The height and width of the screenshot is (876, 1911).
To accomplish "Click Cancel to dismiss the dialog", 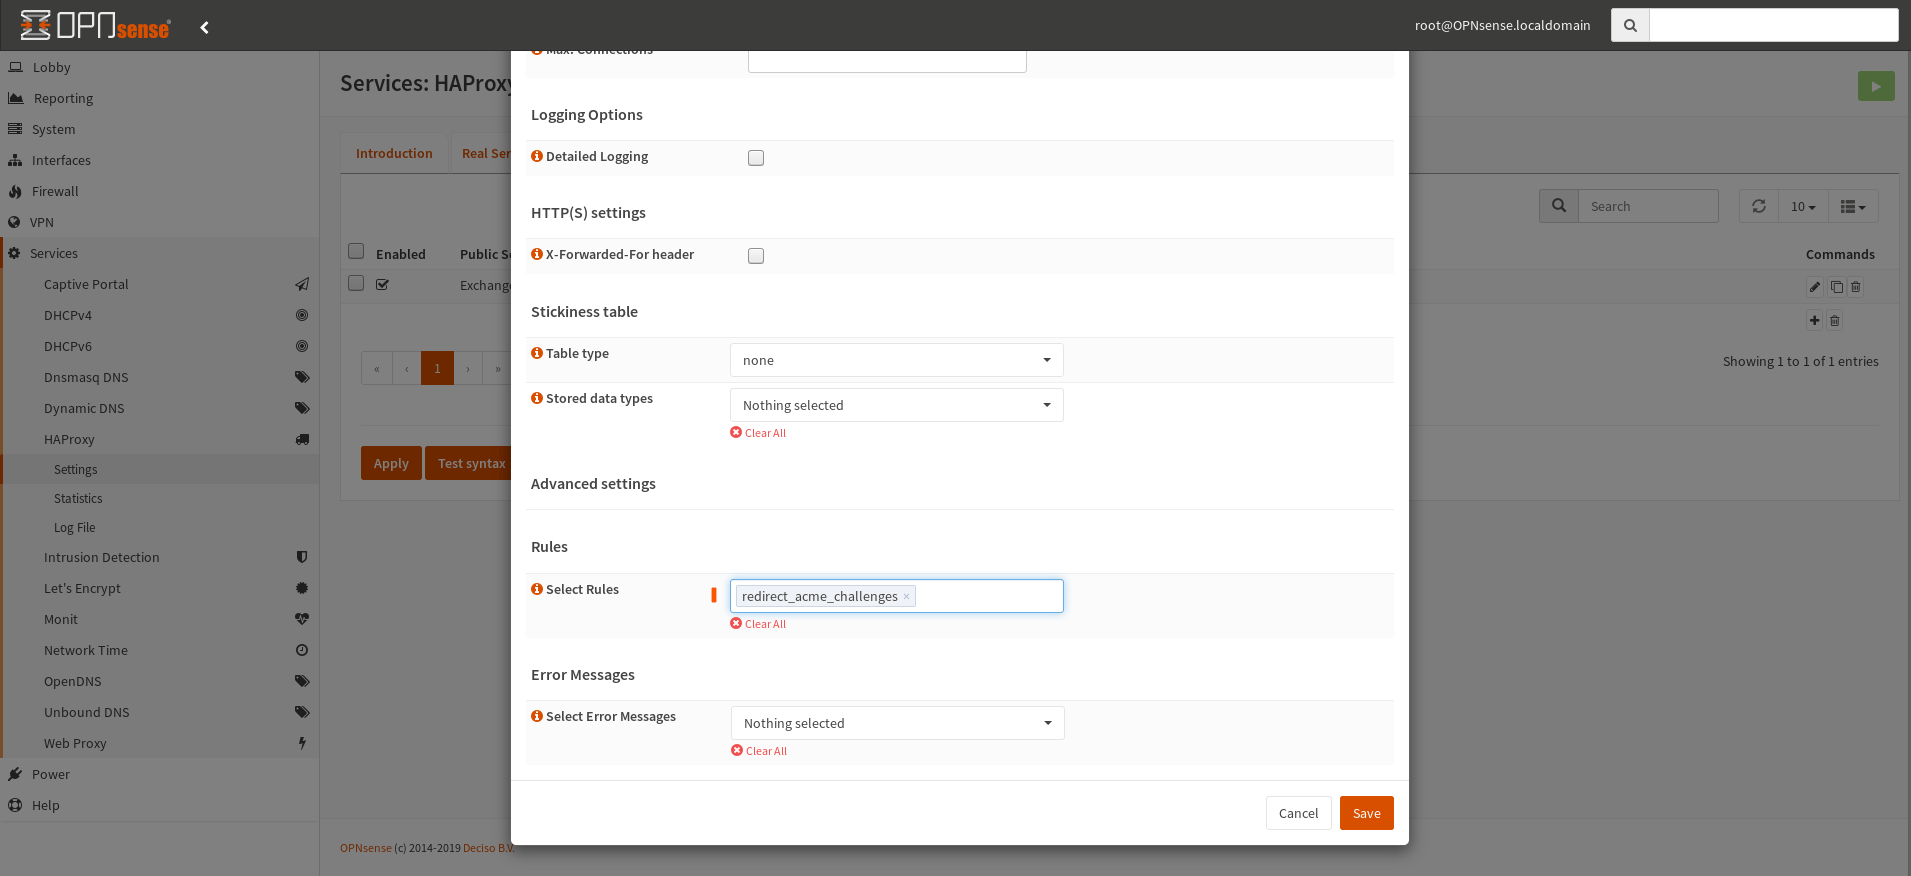I will [1298, 813].
